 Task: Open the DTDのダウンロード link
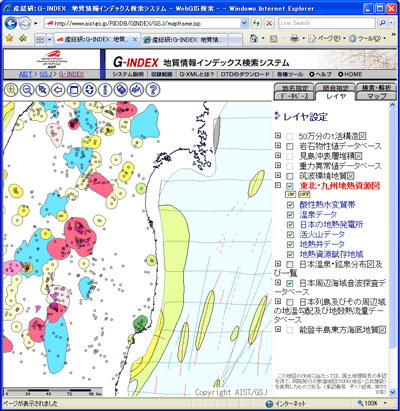pos(245,74)
